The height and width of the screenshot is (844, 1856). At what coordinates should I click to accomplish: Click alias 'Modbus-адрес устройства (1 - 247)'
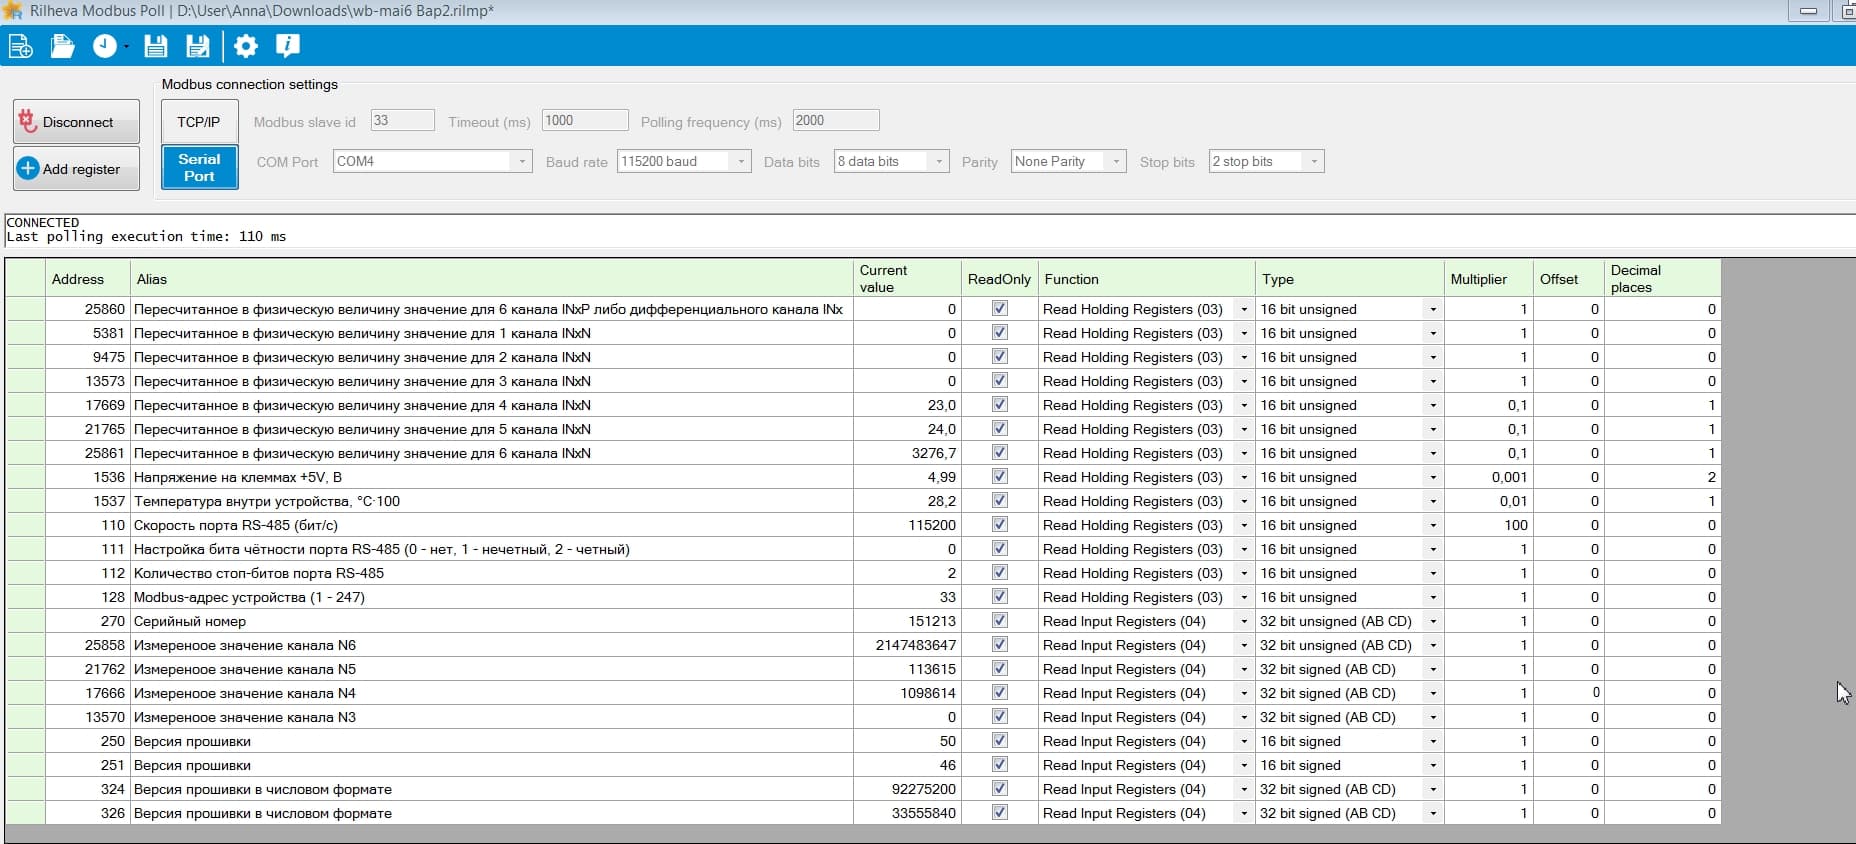point(491,597)
